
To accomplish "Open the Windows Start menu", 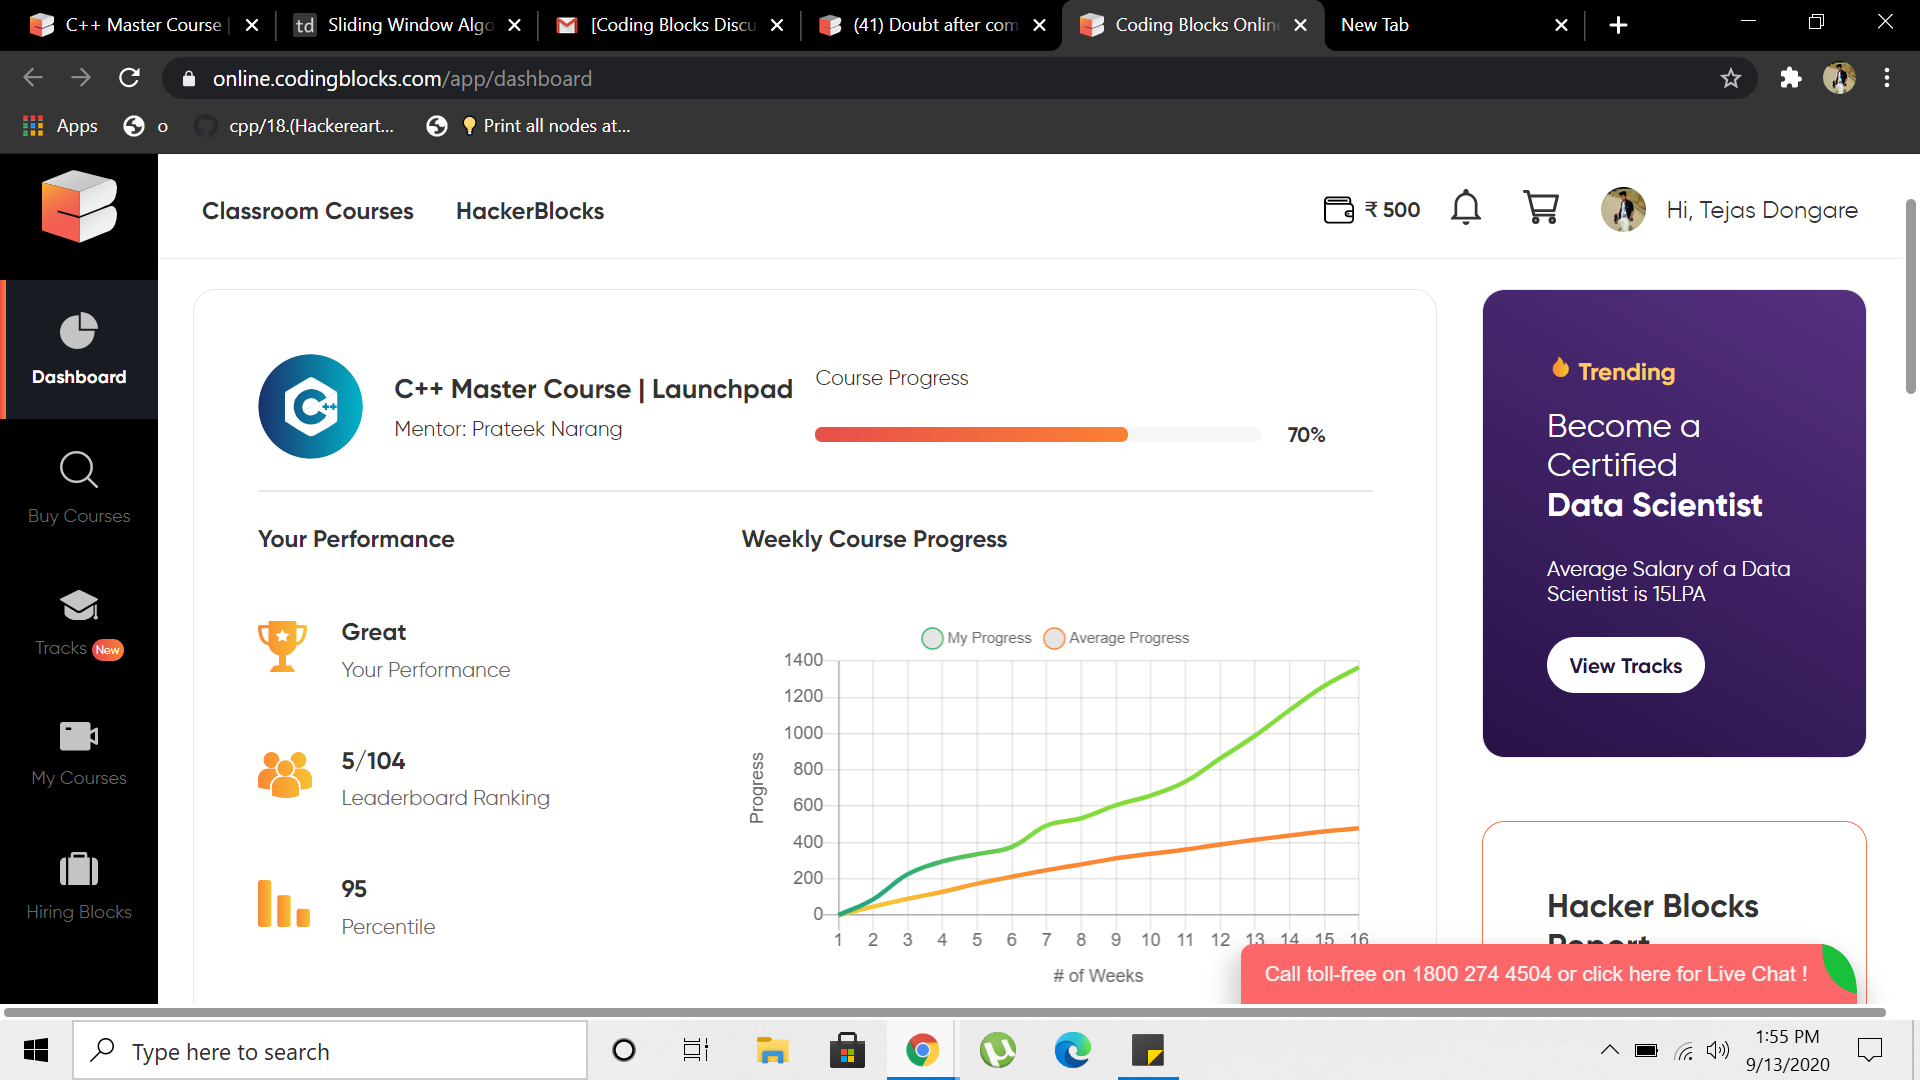I will click(x=36, y=1051).
